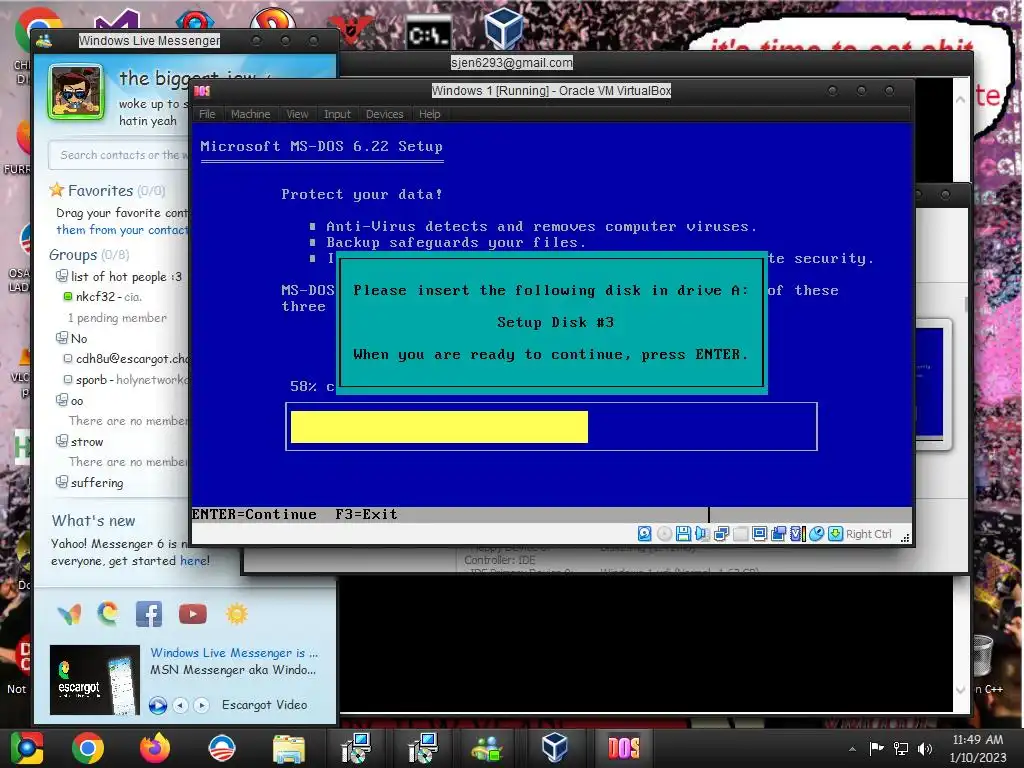The image size is (1024, 768).
Task: Click the MSN butterfly icon in Messenger
Action: [69, 614]
